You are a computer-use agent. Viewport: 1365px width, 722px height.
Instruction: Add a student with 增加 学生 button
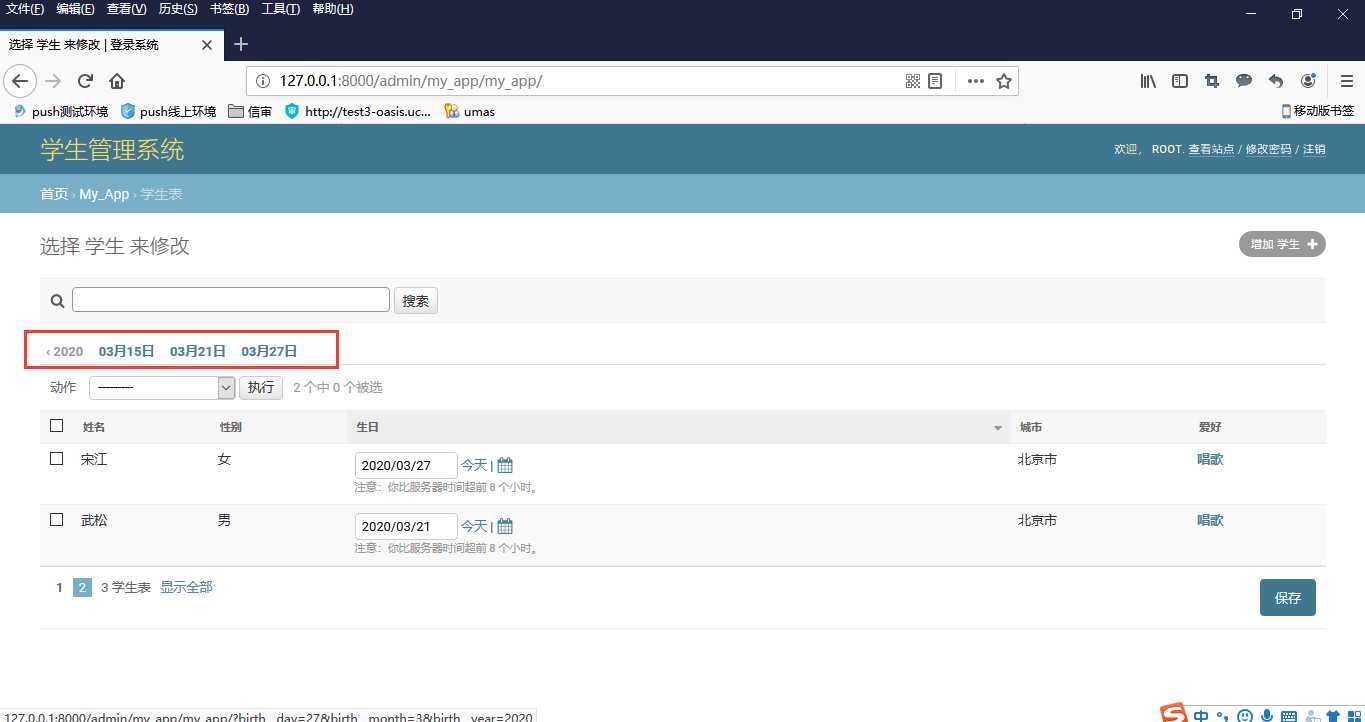1282,244
